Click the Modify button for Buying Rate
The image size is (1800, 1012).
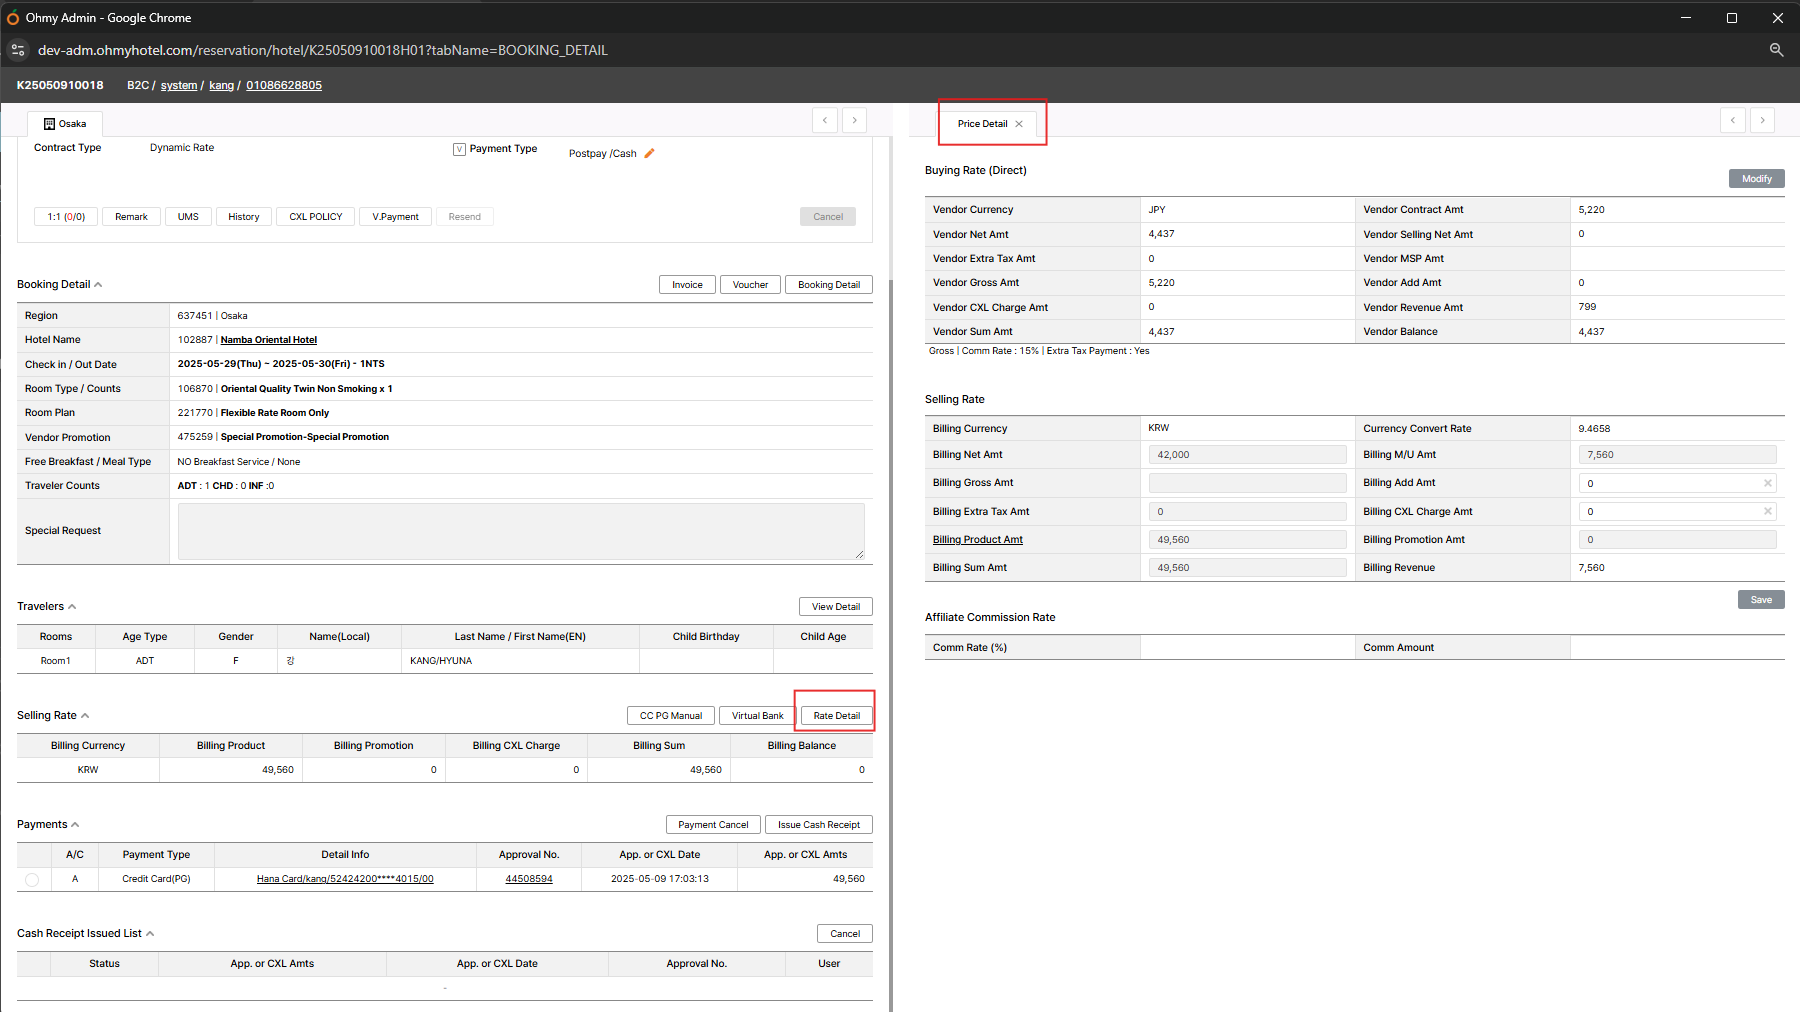(x=1756, y=179)
